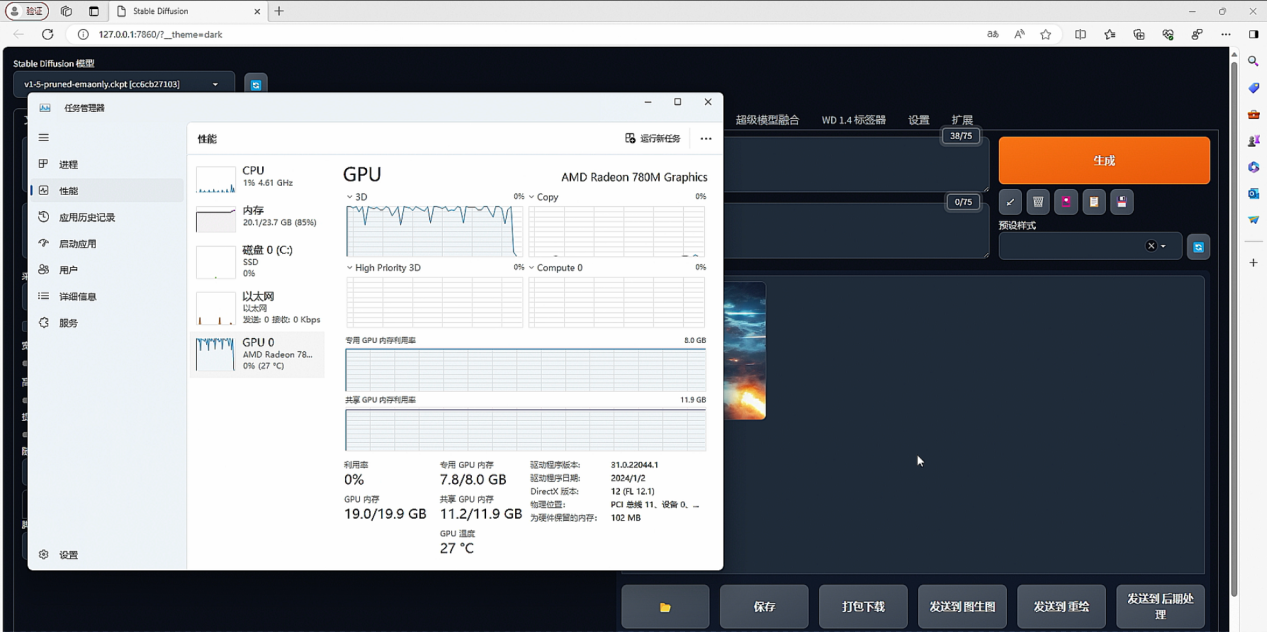Open the 扩展 extensions tab
Viewport: 1267px width, 632px height.
click(x=962, y=120)
